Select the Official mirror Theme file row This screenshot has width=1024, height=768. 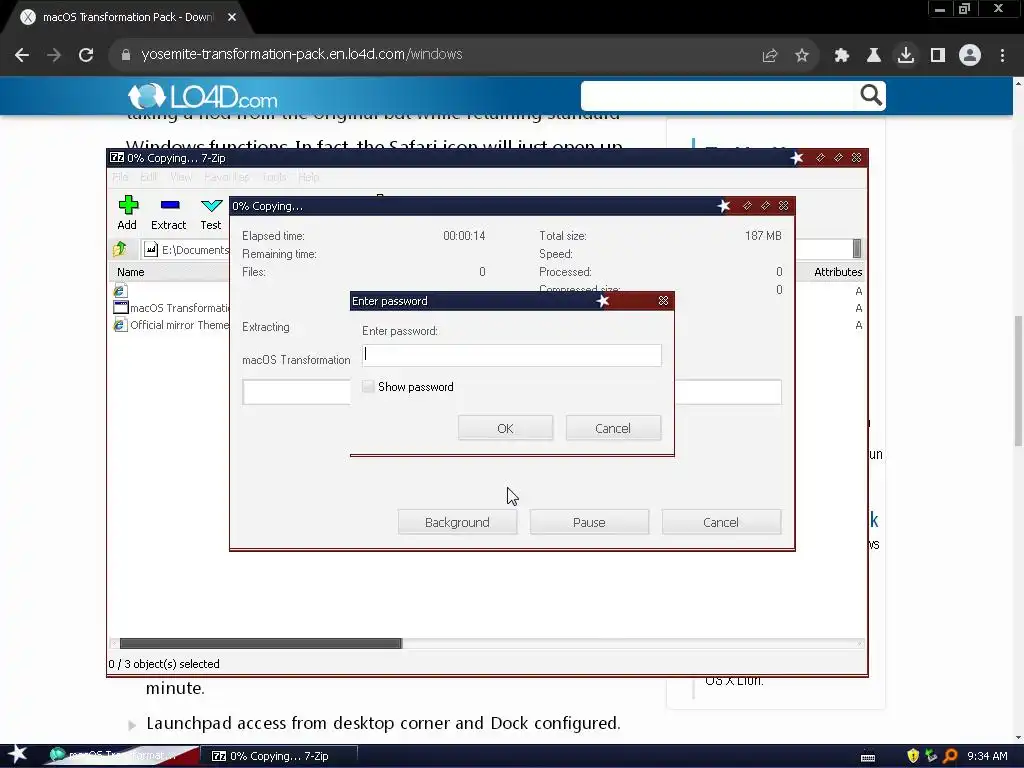(x=172, y=325)
